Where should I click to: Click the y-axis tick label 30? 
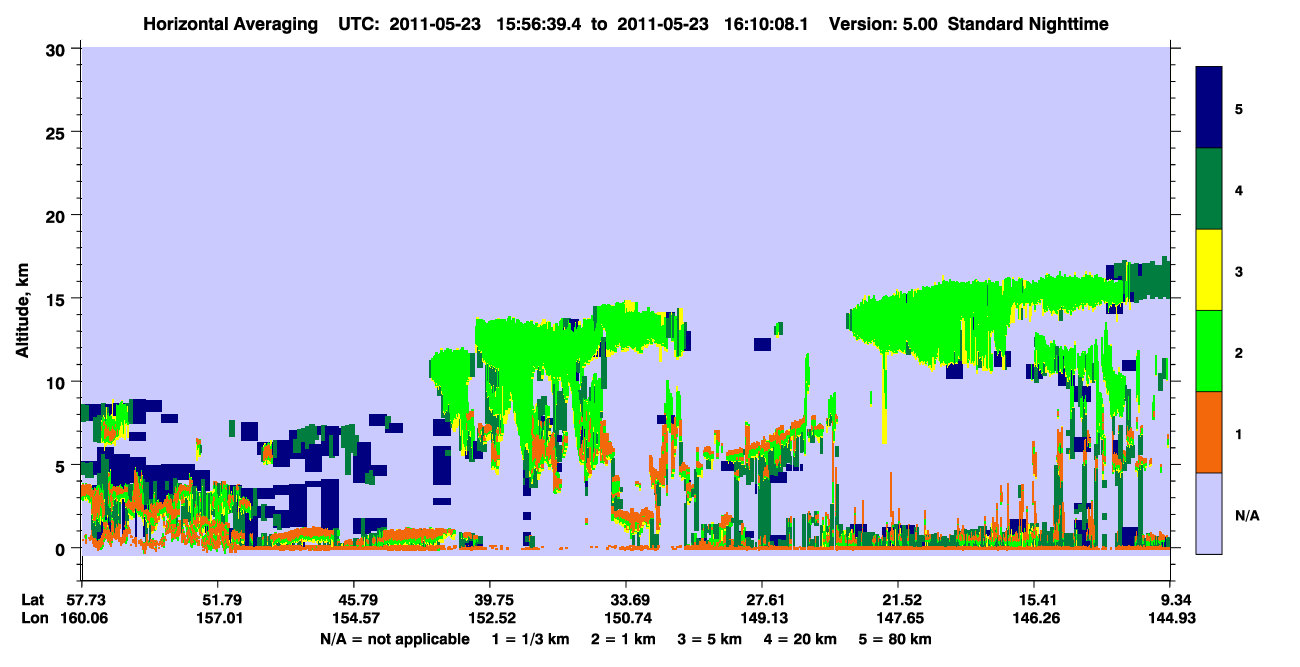pyautogui.click(x=58, y=48)
